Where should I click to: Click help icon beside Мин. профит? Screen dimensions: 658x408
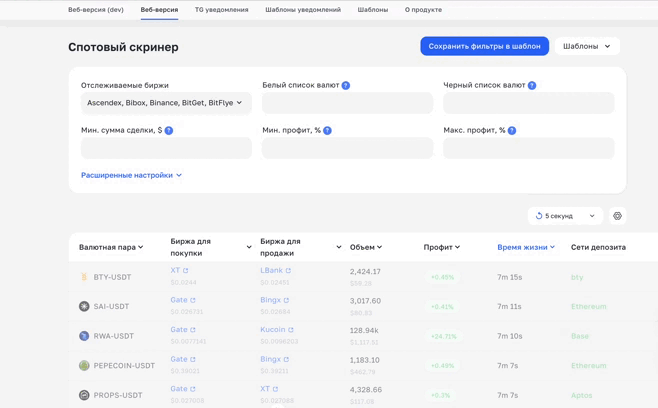point(327,131)
